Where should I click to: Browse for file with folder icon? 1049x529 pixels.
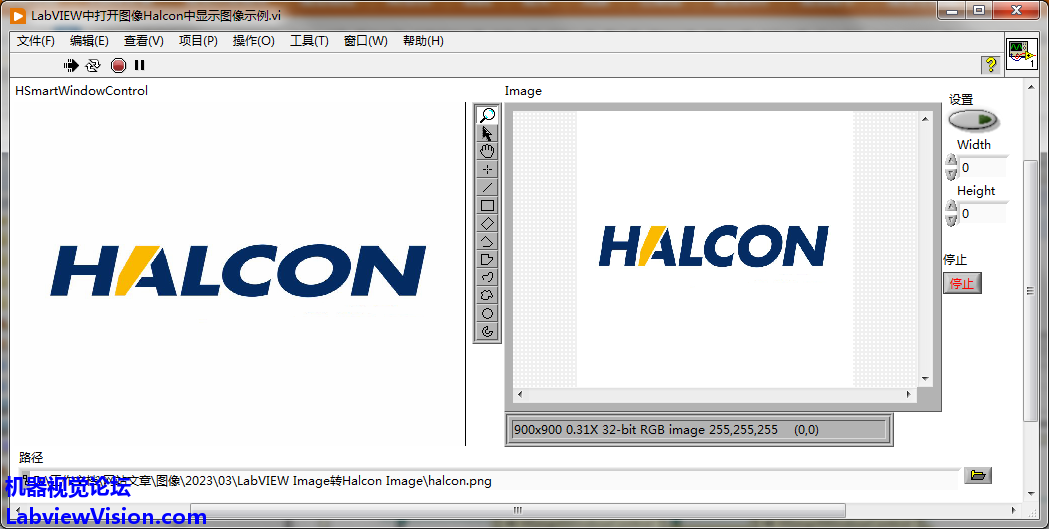977,475
